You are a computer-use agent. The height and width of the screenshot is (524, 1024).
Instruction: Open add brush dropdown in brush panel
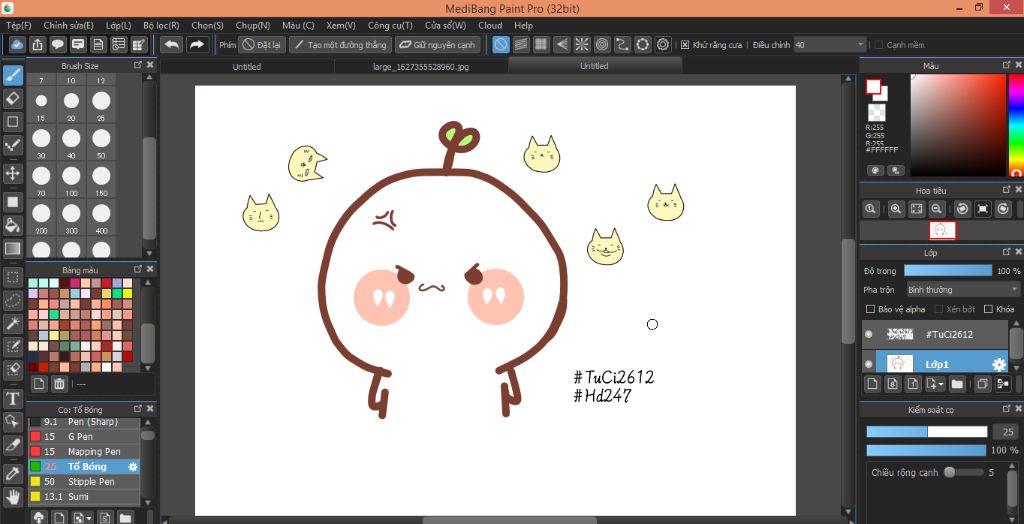pyautogui.click(x=81, y=517)
